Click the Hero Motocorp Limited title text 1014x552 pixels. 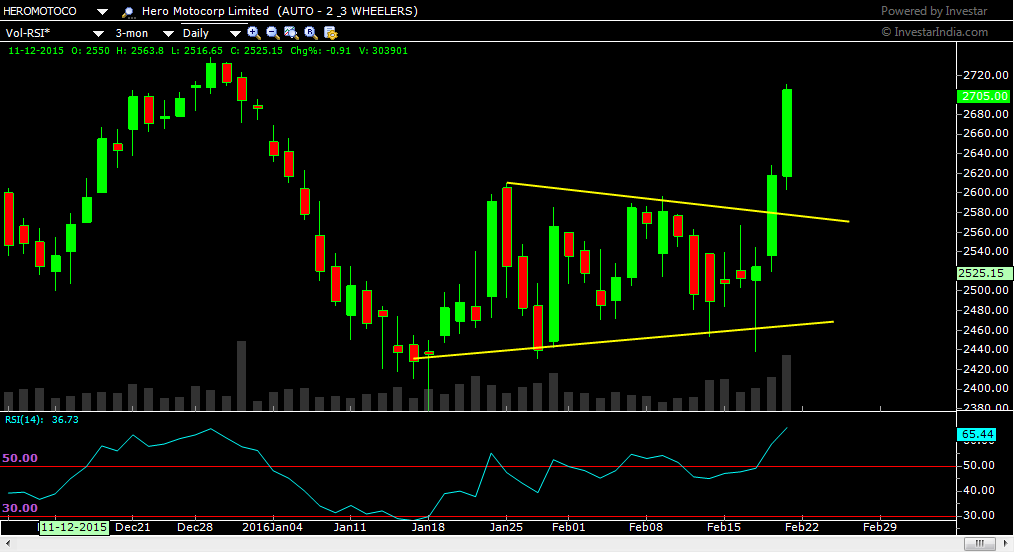coord(205,11)
